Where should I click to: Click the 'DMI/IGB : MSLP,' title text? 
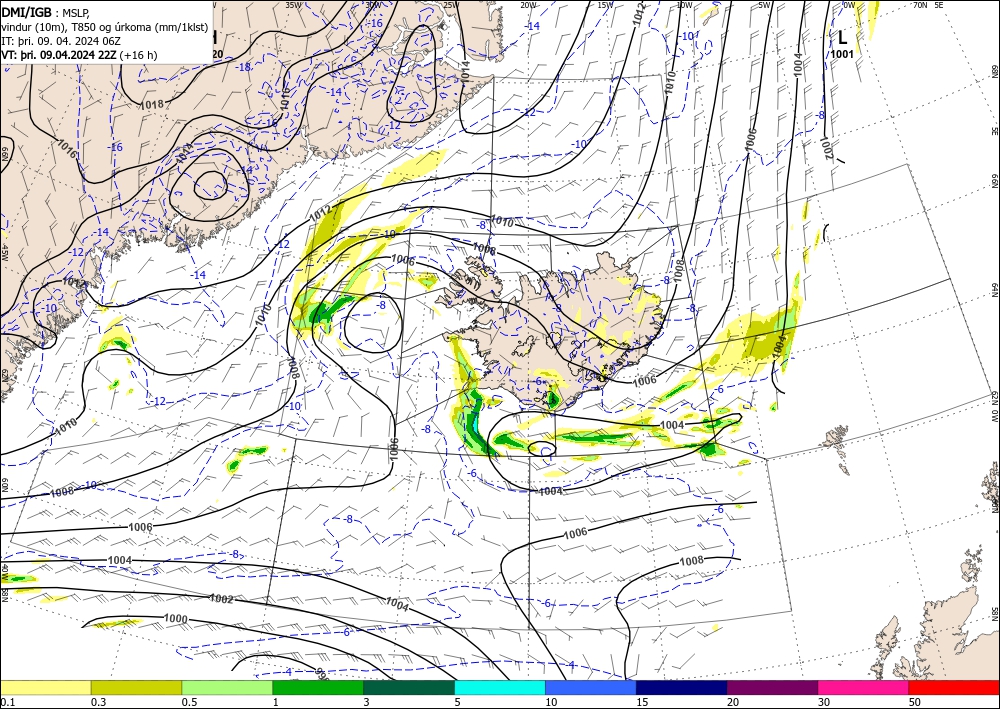45,11
